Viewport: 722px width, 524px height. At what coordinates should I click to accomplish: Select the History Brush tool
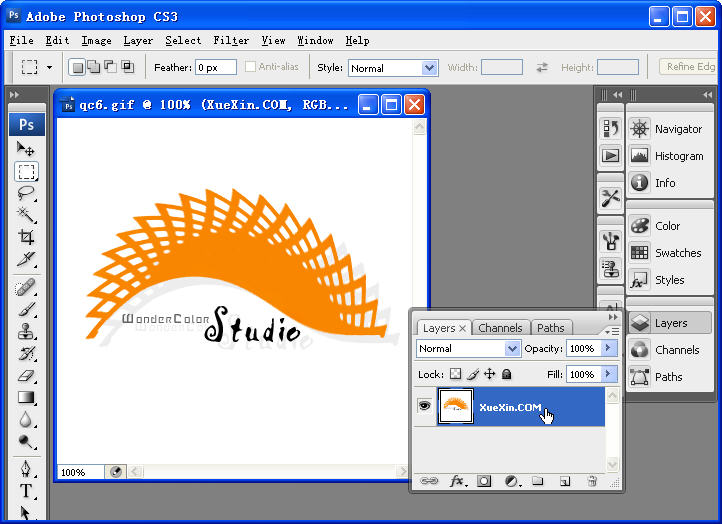pos(26,353)
